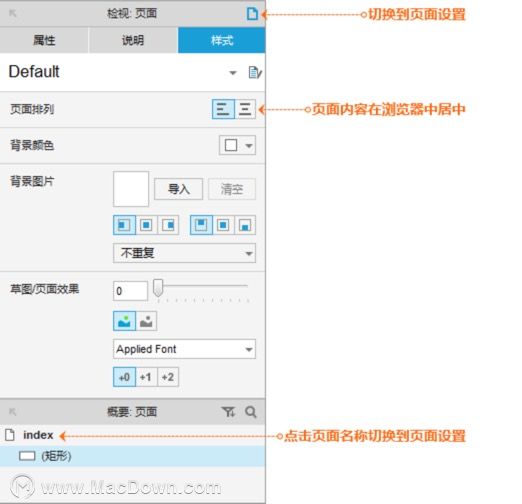This screenshot has width=522, height=504.
Task: Click the 背景颜色 label
Action: pos(32,145)
